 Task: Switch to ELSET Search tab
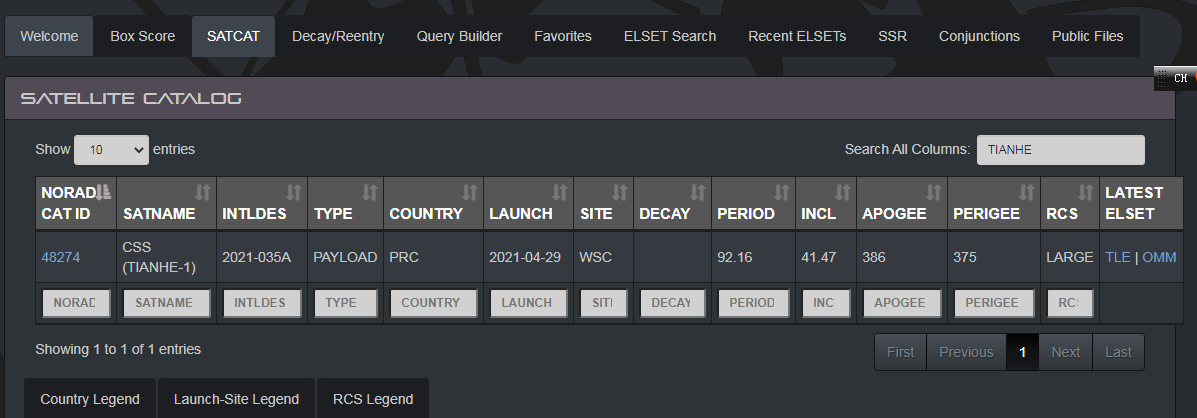tap(669, 36)
